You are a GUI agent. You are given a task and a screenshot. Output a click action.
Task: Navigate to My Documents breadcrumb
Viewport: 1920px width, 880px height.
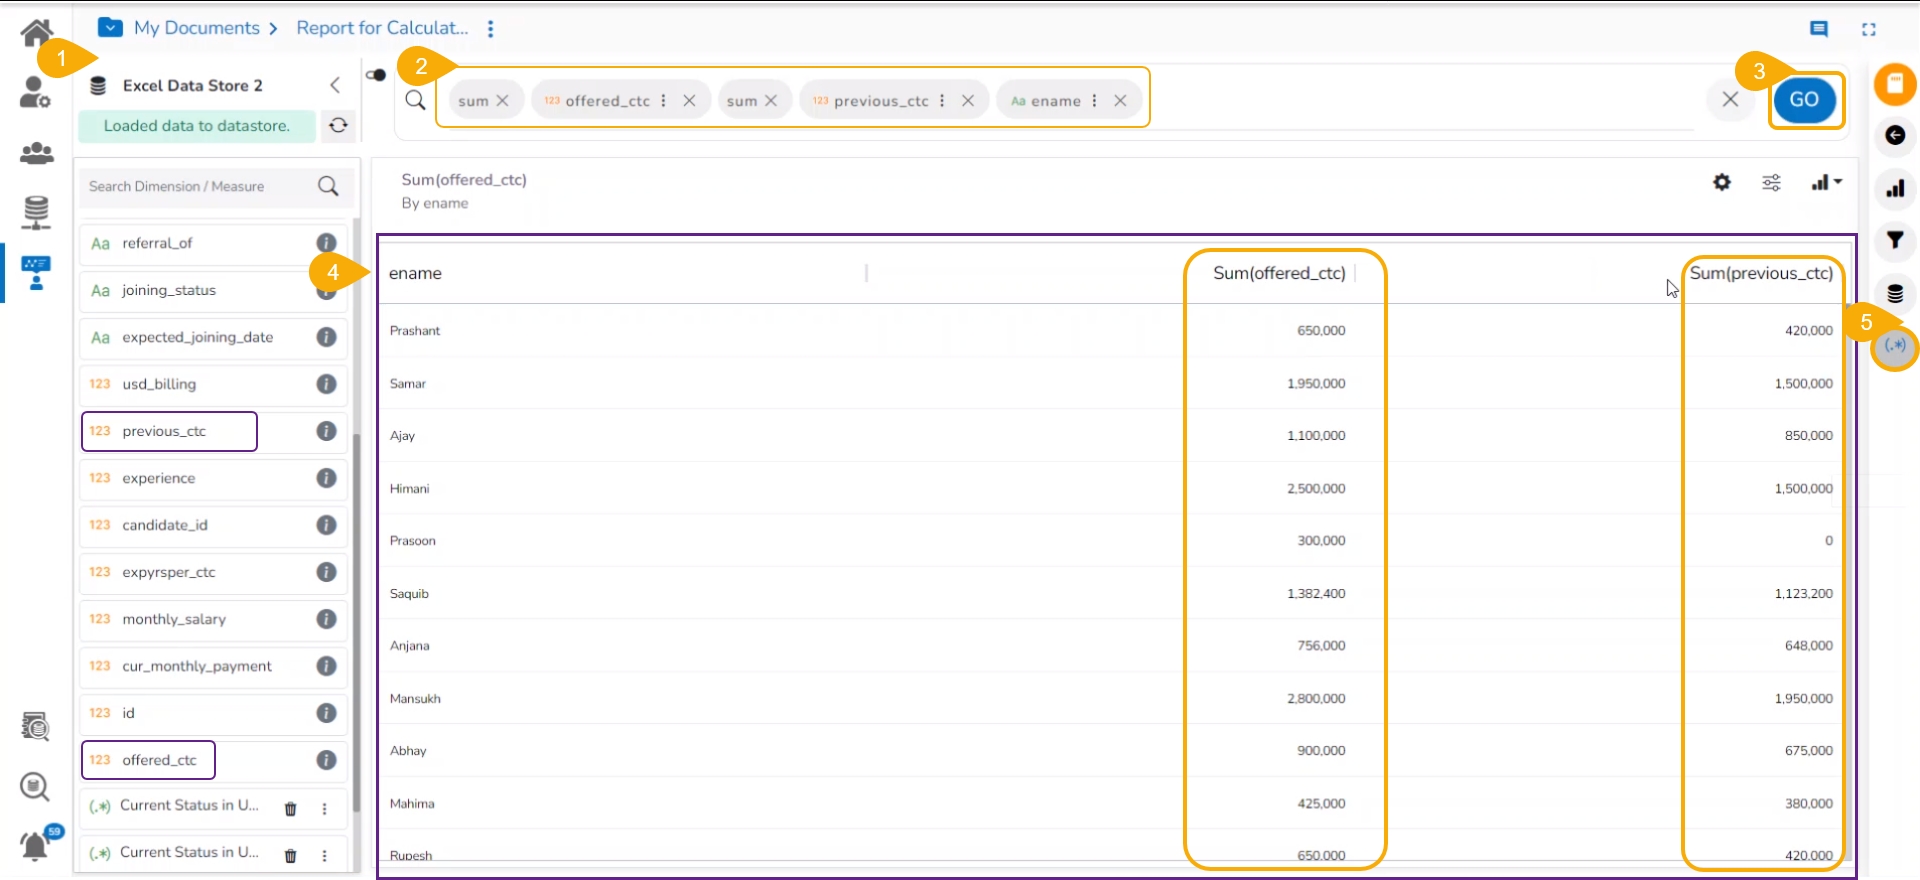pos(196,28)
